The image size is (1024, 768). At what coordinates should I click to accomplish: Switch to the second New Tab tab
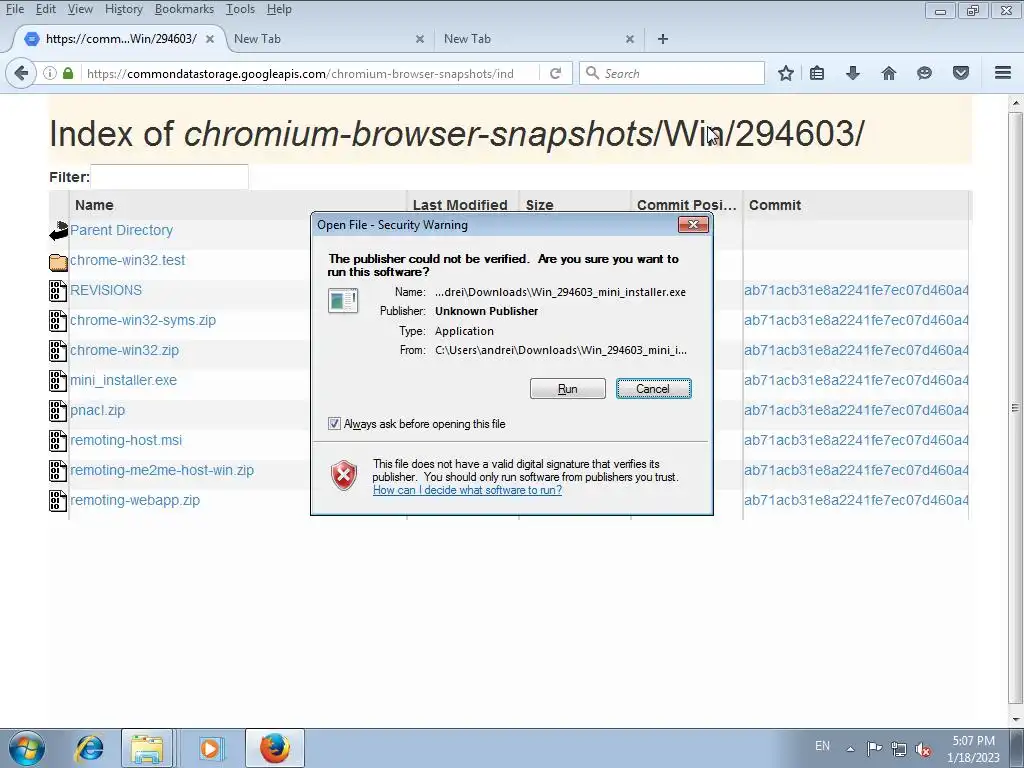pos(538,39)
